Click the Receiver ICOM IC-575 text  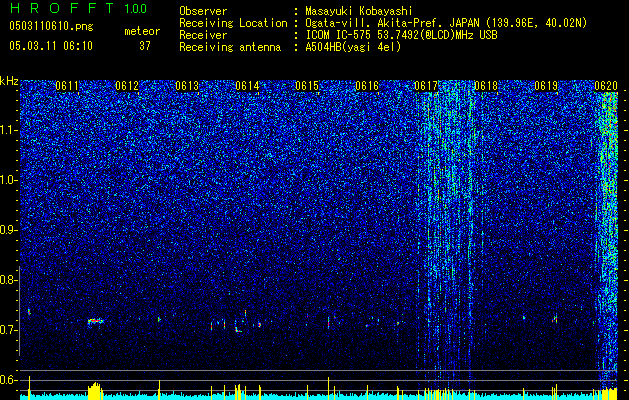(x=401, y=35)
